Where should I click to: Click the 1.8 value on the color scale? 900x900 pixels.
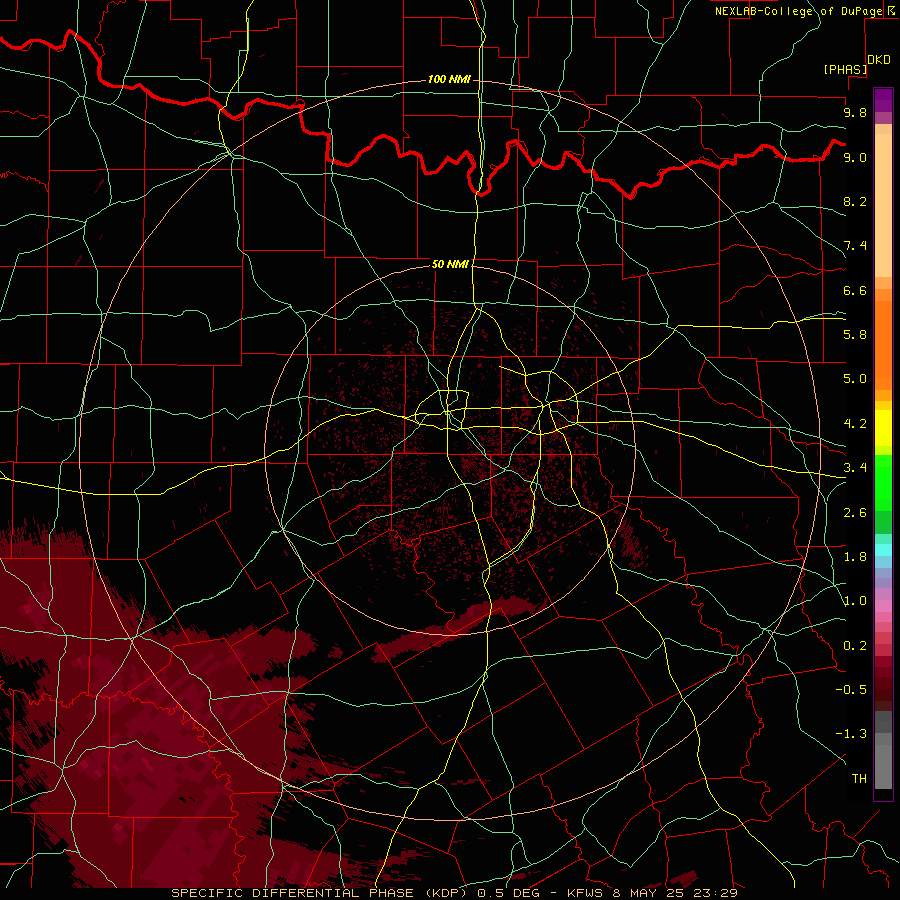855,557
